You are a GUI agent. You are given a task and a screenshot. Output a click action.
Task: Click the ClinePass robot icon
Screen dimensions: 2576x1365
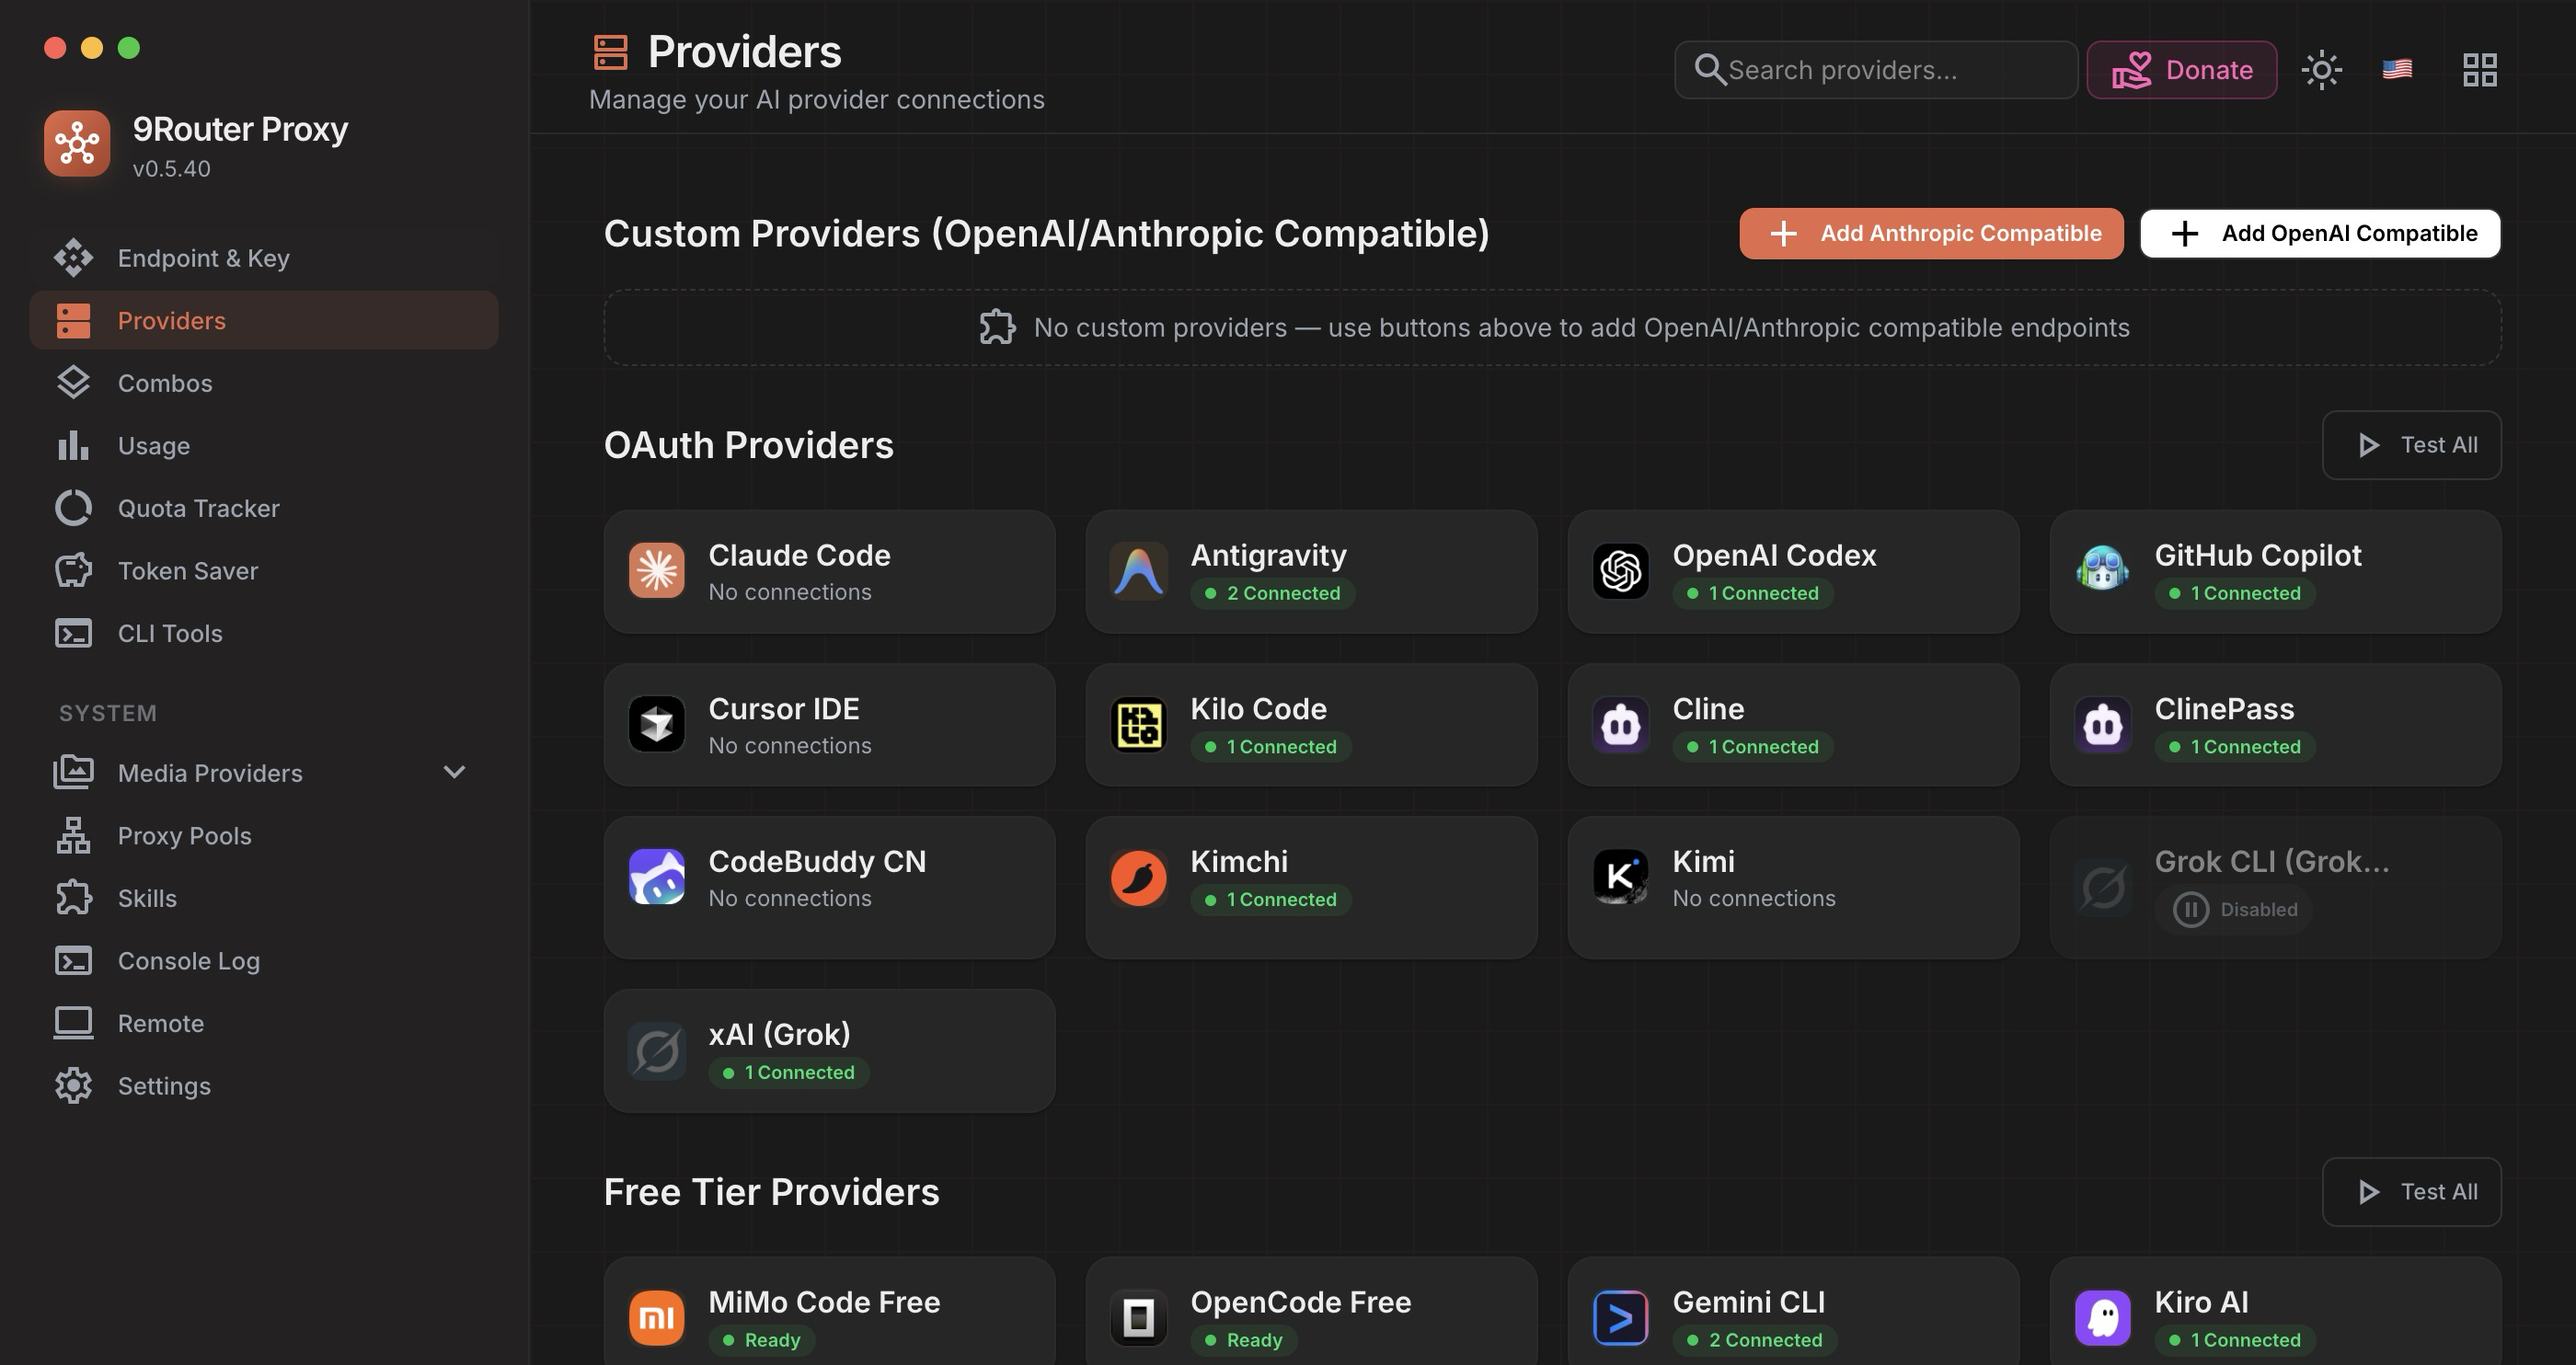(2102, 723)
